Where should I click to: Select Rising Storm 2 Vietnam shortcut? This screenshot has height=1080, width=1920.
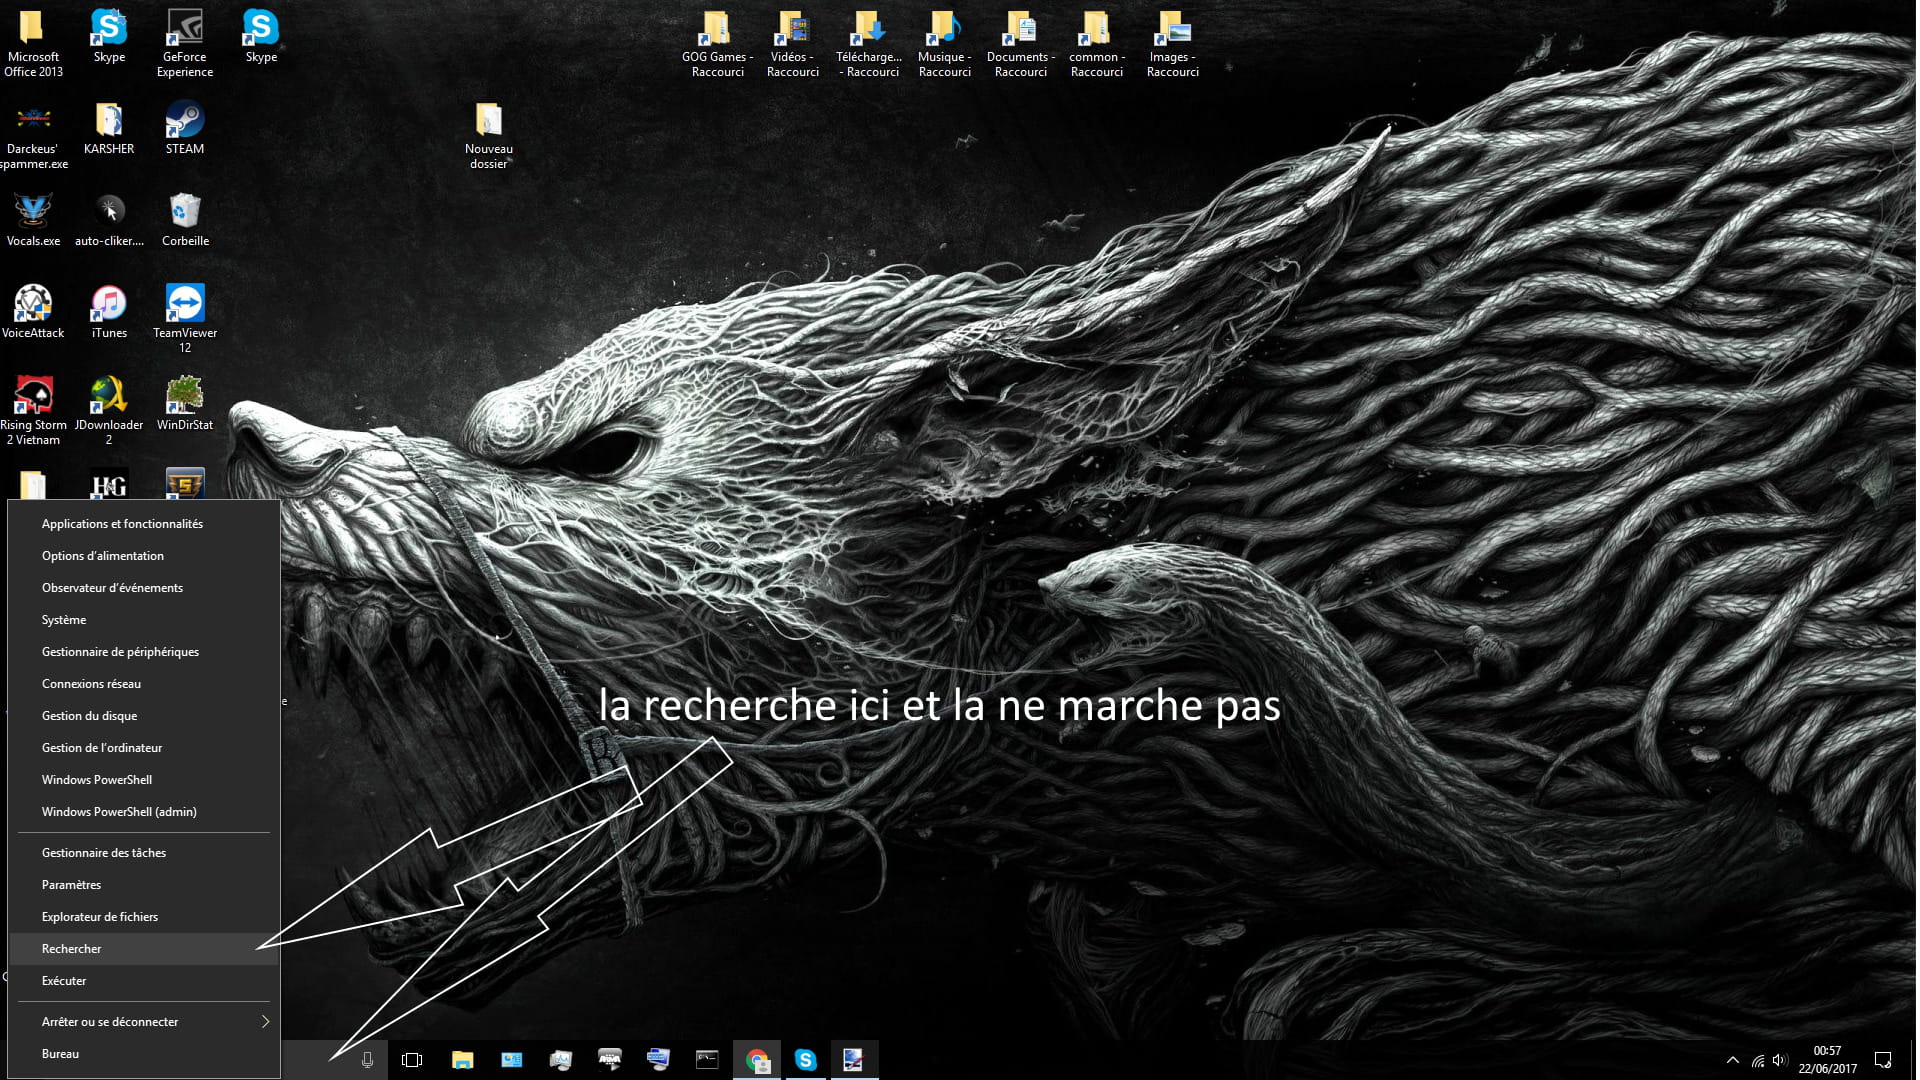33,411
